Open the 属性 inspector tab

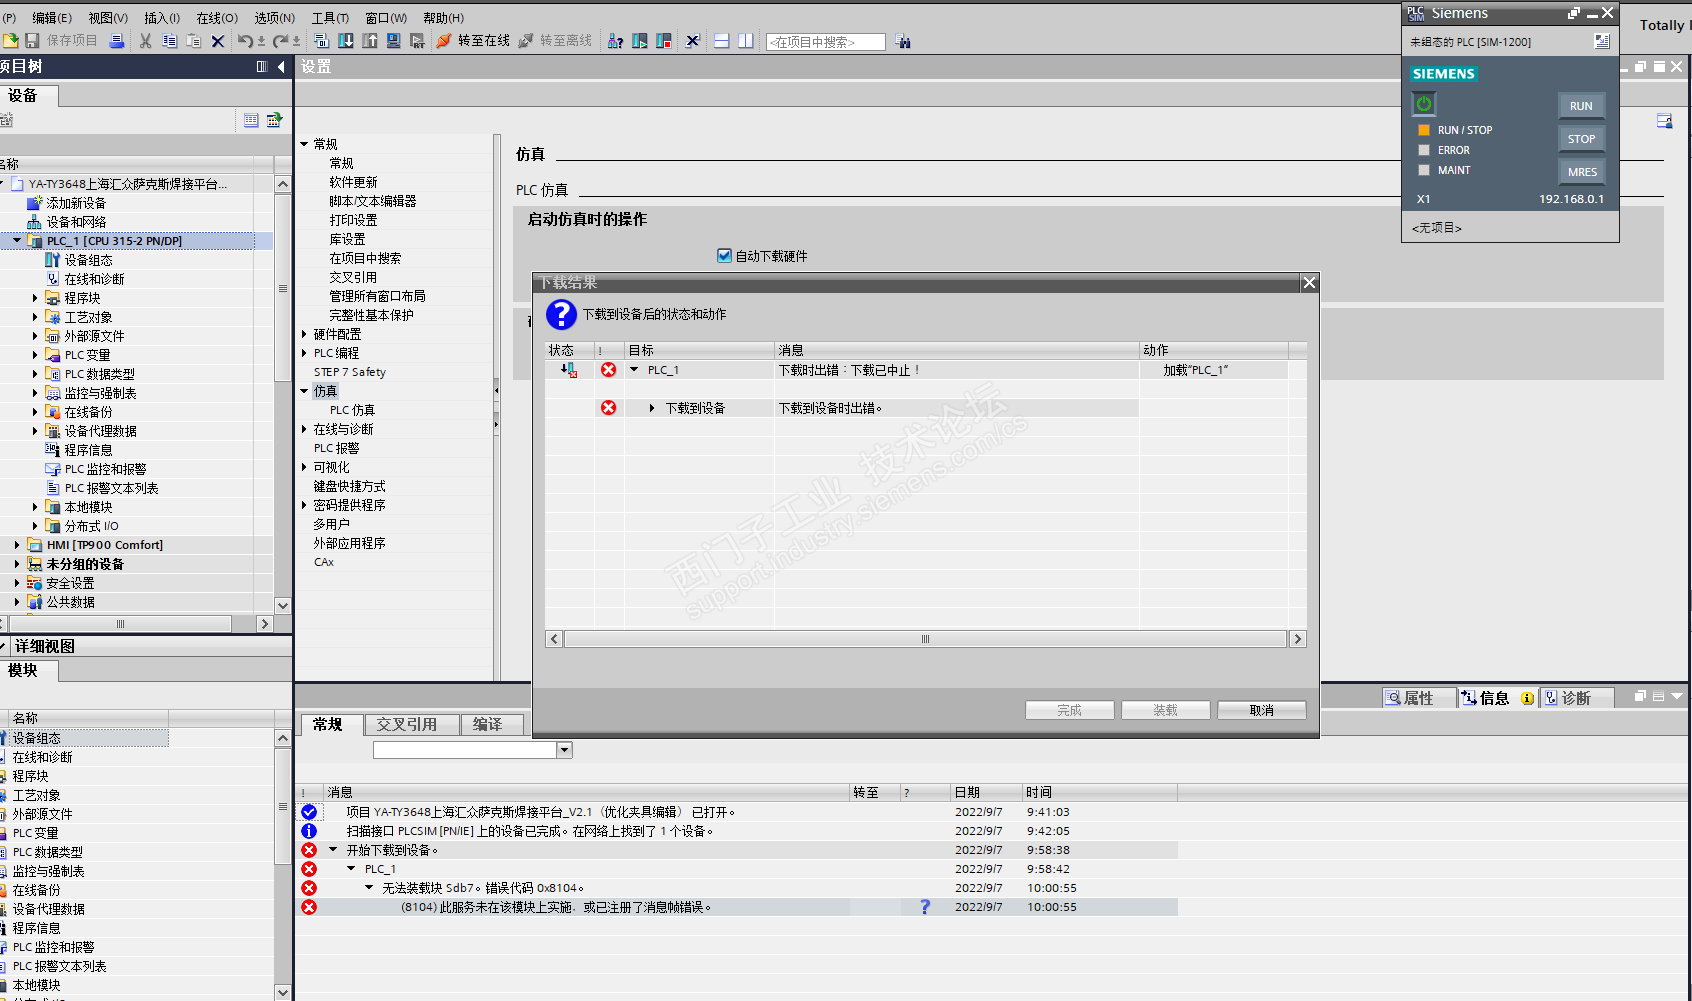pyautogui.click(x=1418, y=698)
